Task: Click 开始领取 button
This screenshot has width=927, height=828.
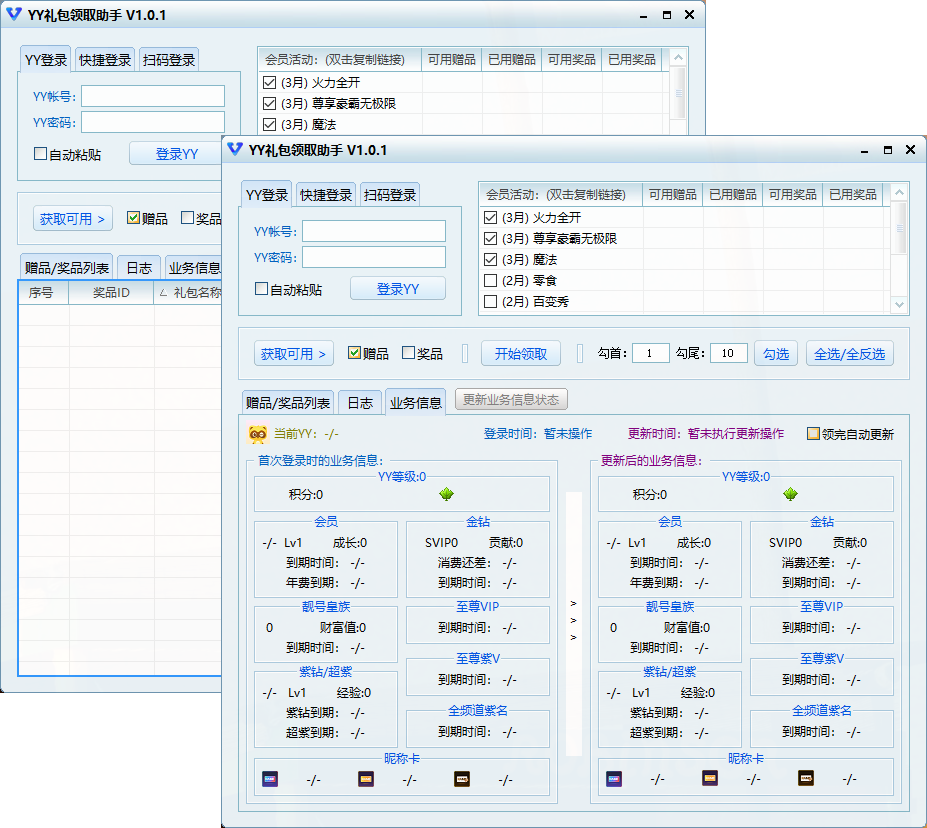Action: coord(521,353)
